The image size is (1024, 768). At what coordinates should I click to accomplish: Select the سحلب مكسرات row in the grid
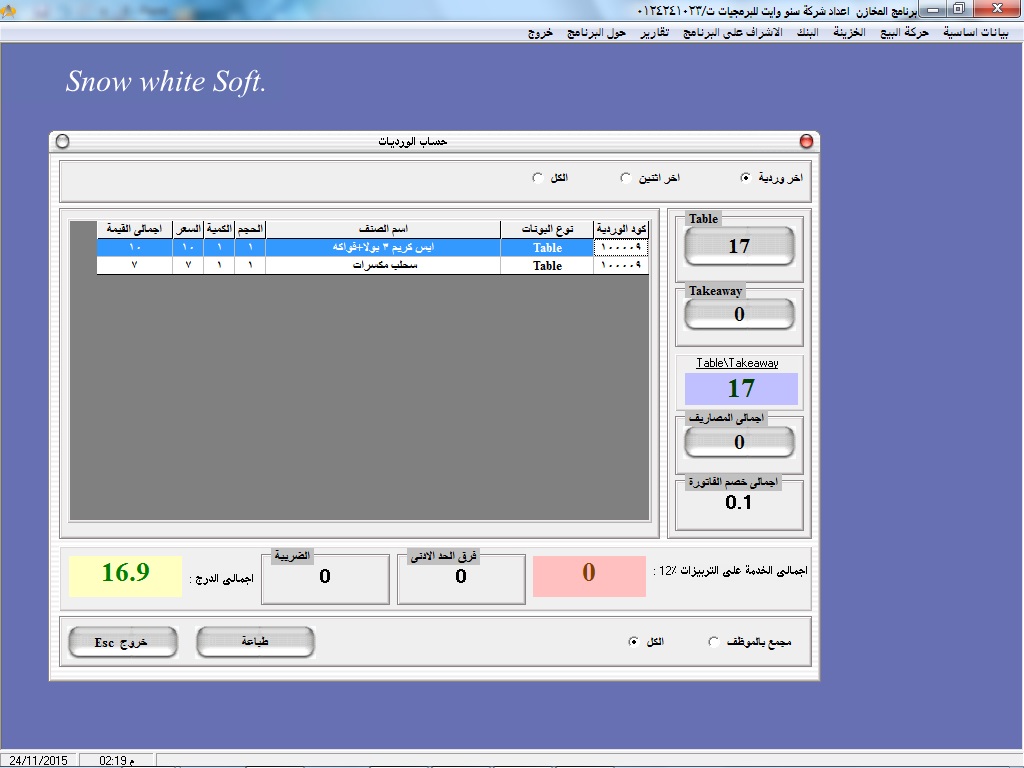click(386, 266)
